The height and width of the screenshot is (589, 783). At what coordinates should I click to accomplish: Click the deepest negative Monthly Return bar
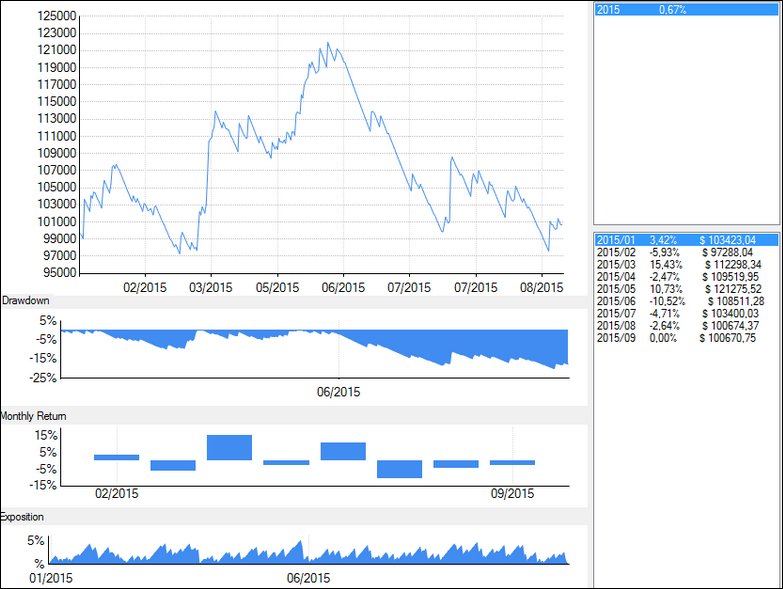point(399,469)
